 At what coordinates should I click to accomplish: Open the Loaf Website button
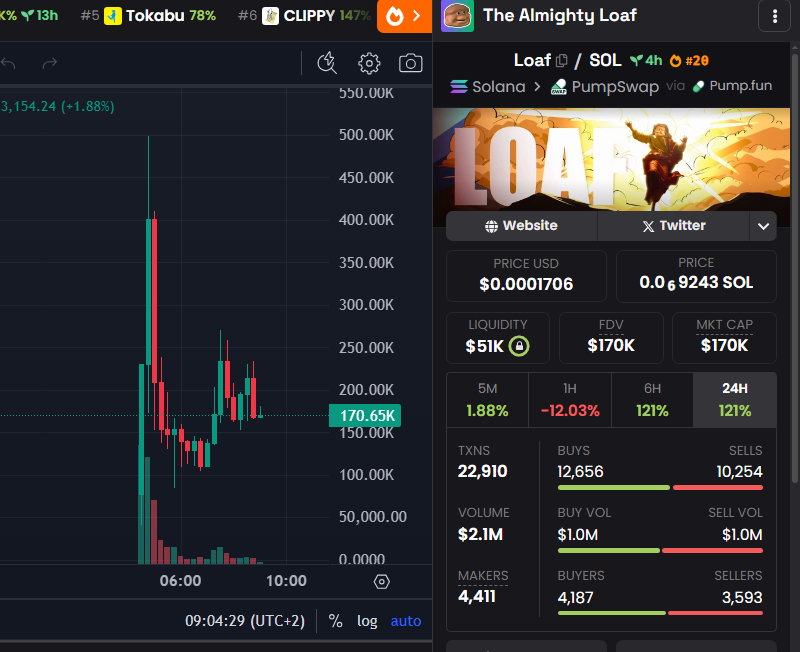pyautogui.click(x=521, y=225)
